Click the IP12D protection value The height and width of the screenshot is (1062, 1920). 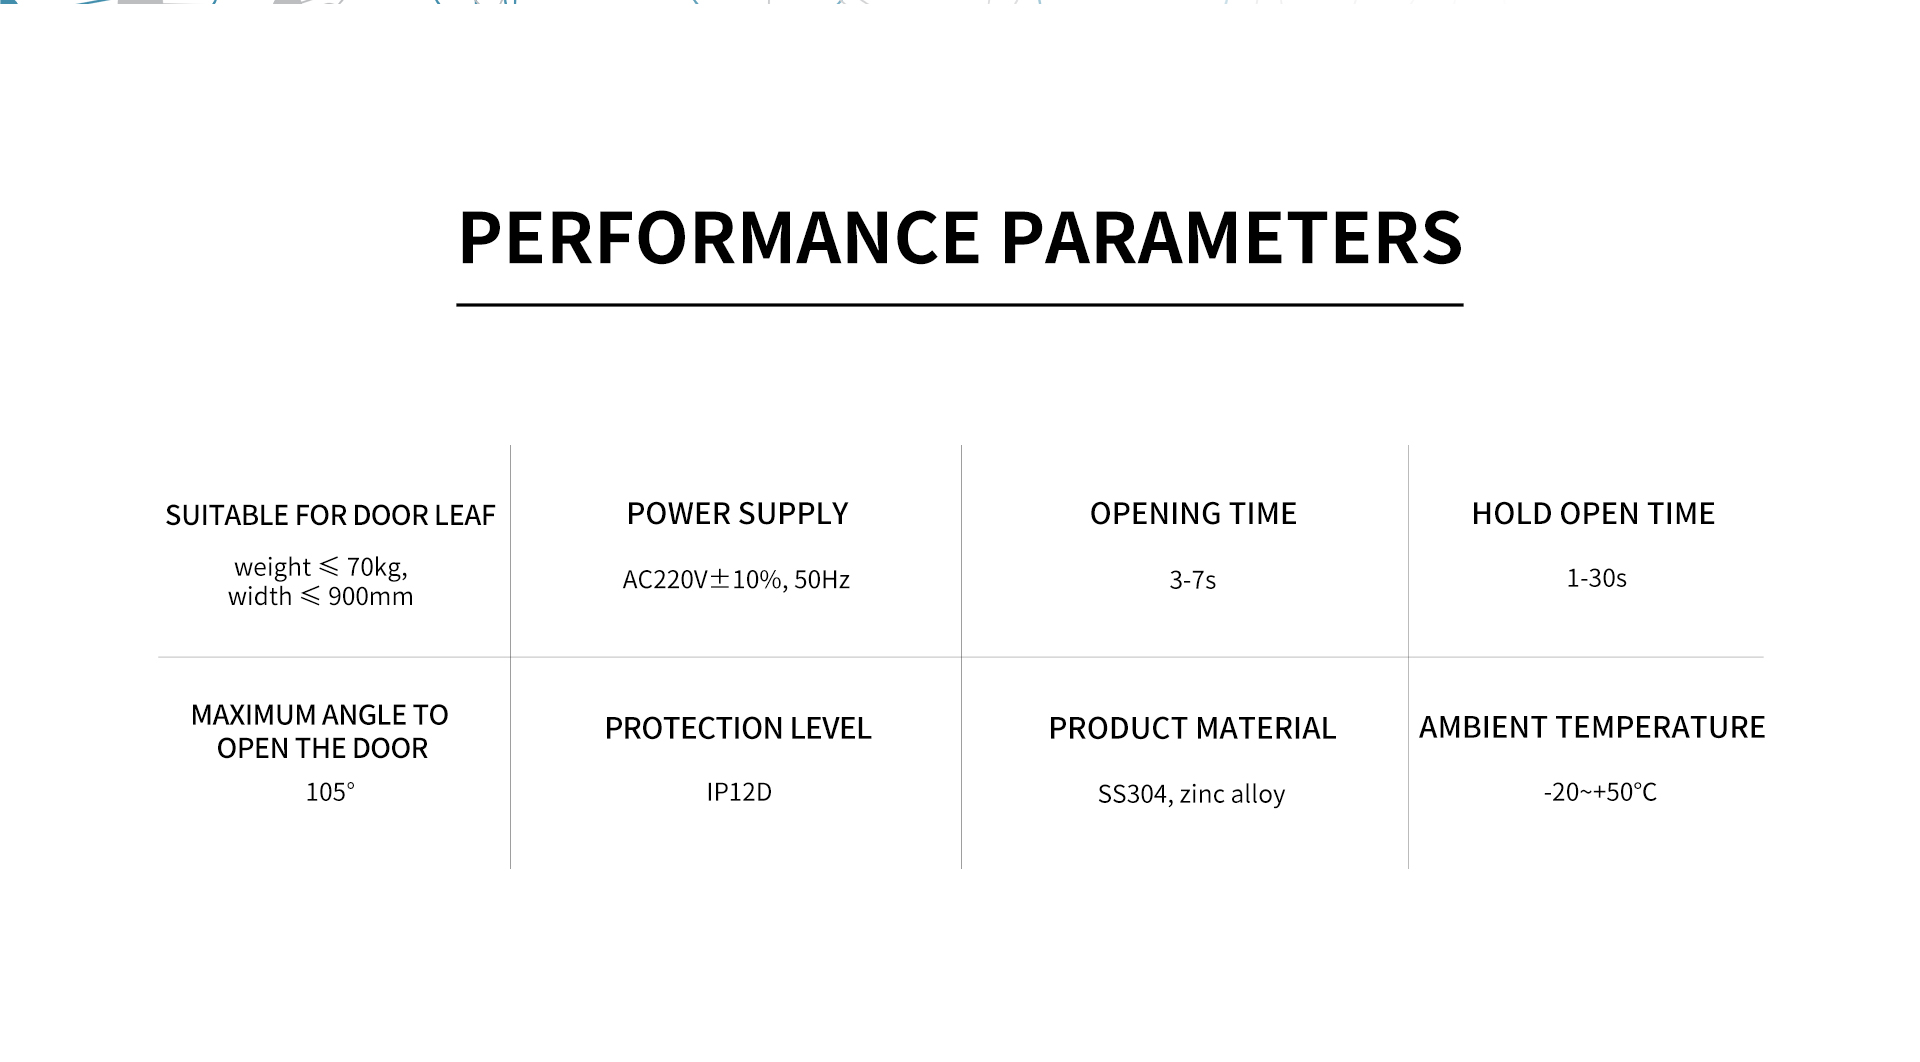click(x=739, y=792)
